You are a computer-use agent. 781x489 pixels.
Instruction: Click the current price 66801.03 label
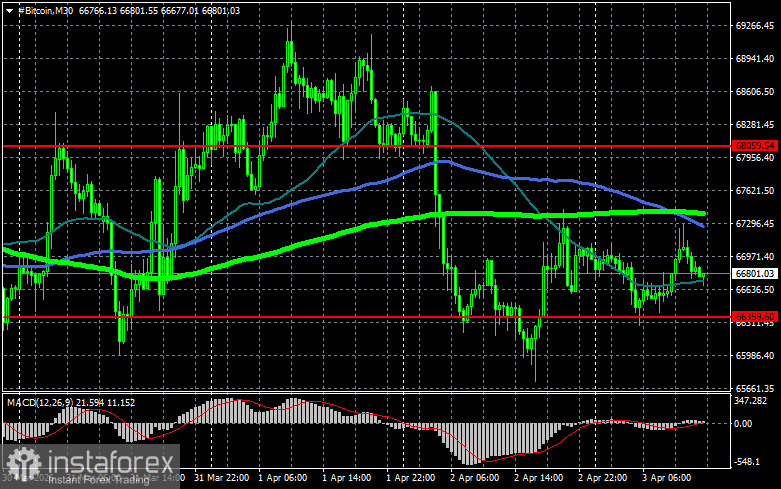[x=755, y=273]
